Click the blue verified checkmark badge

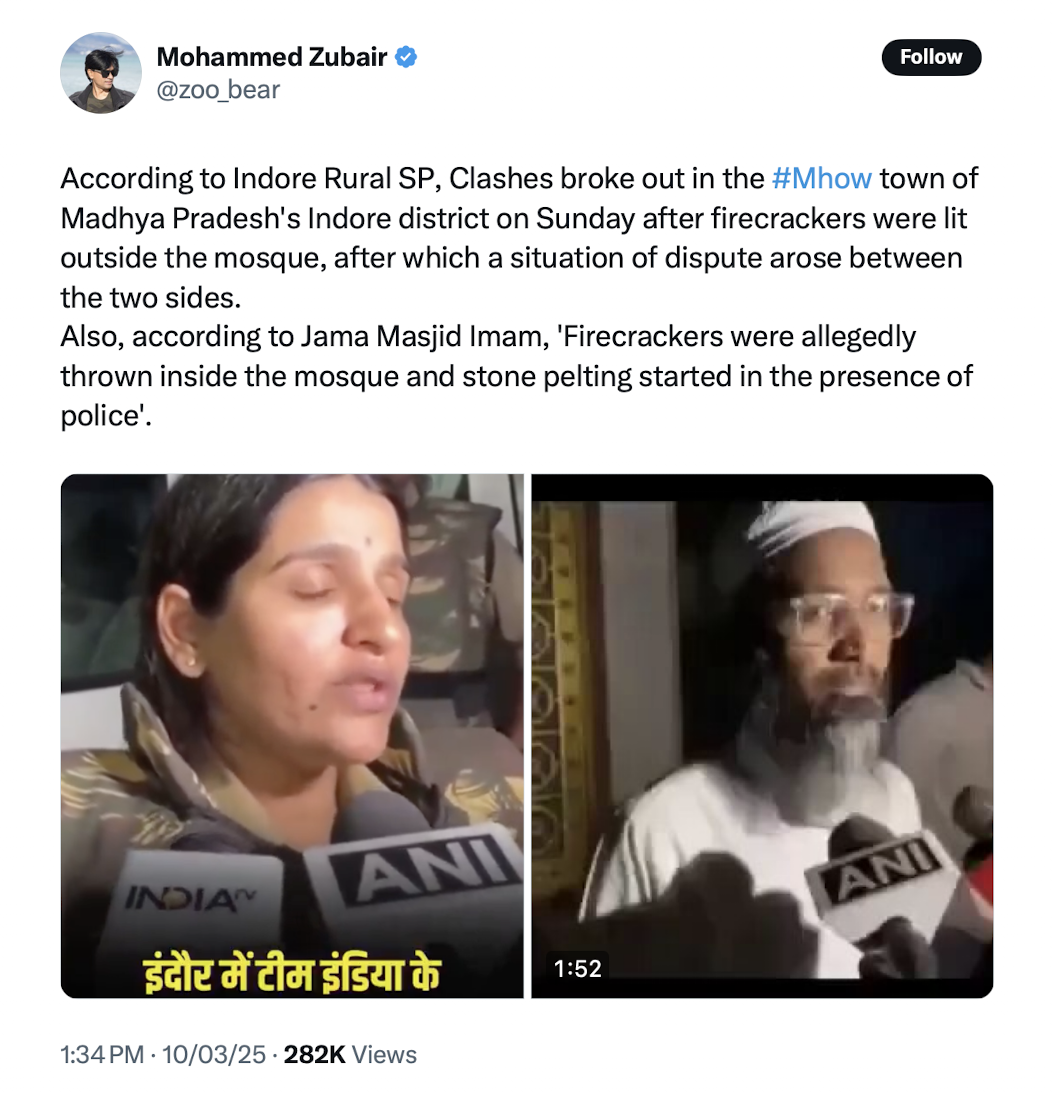(406, 57)
